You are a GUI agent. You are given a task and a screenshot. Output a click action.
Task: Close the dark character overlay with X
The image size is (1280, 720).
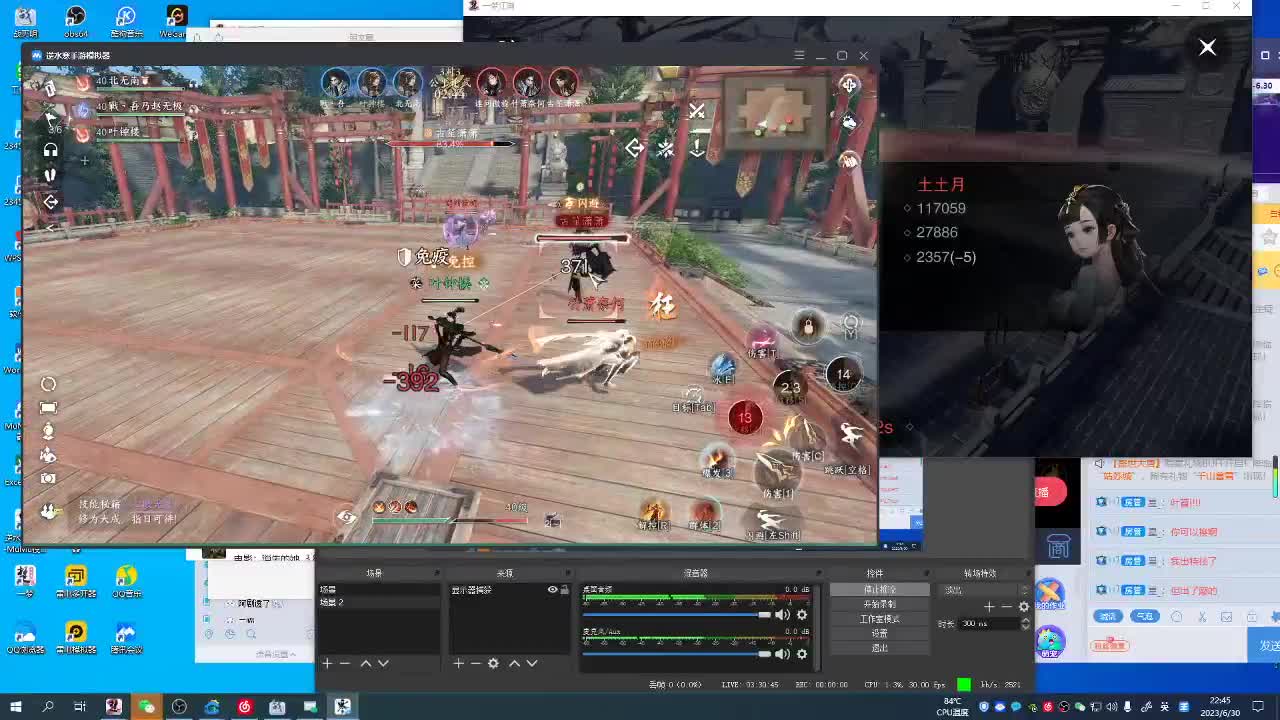(x=1207, y=47)
